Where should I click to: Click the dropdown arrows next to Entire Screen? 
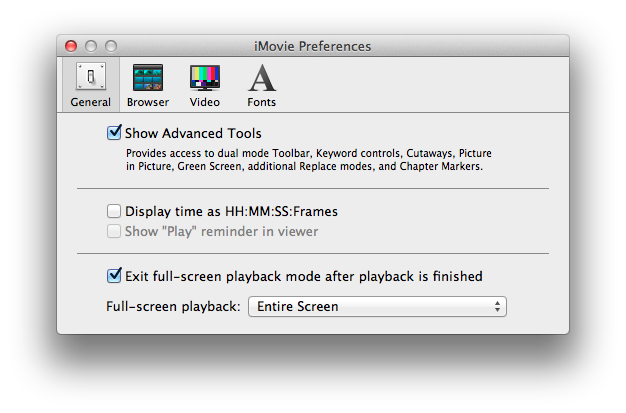pyautogui.click(x=497, y=307)
